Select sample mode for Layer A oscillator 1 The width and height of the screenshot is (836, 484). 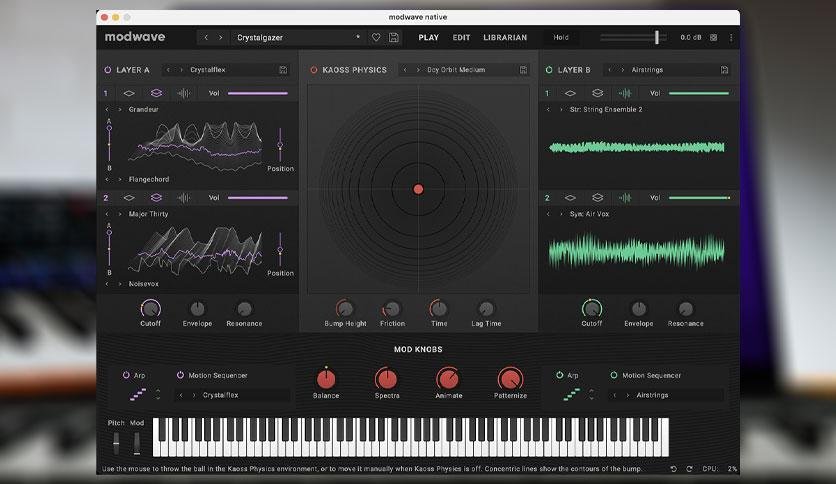click(x=183, y=93)
